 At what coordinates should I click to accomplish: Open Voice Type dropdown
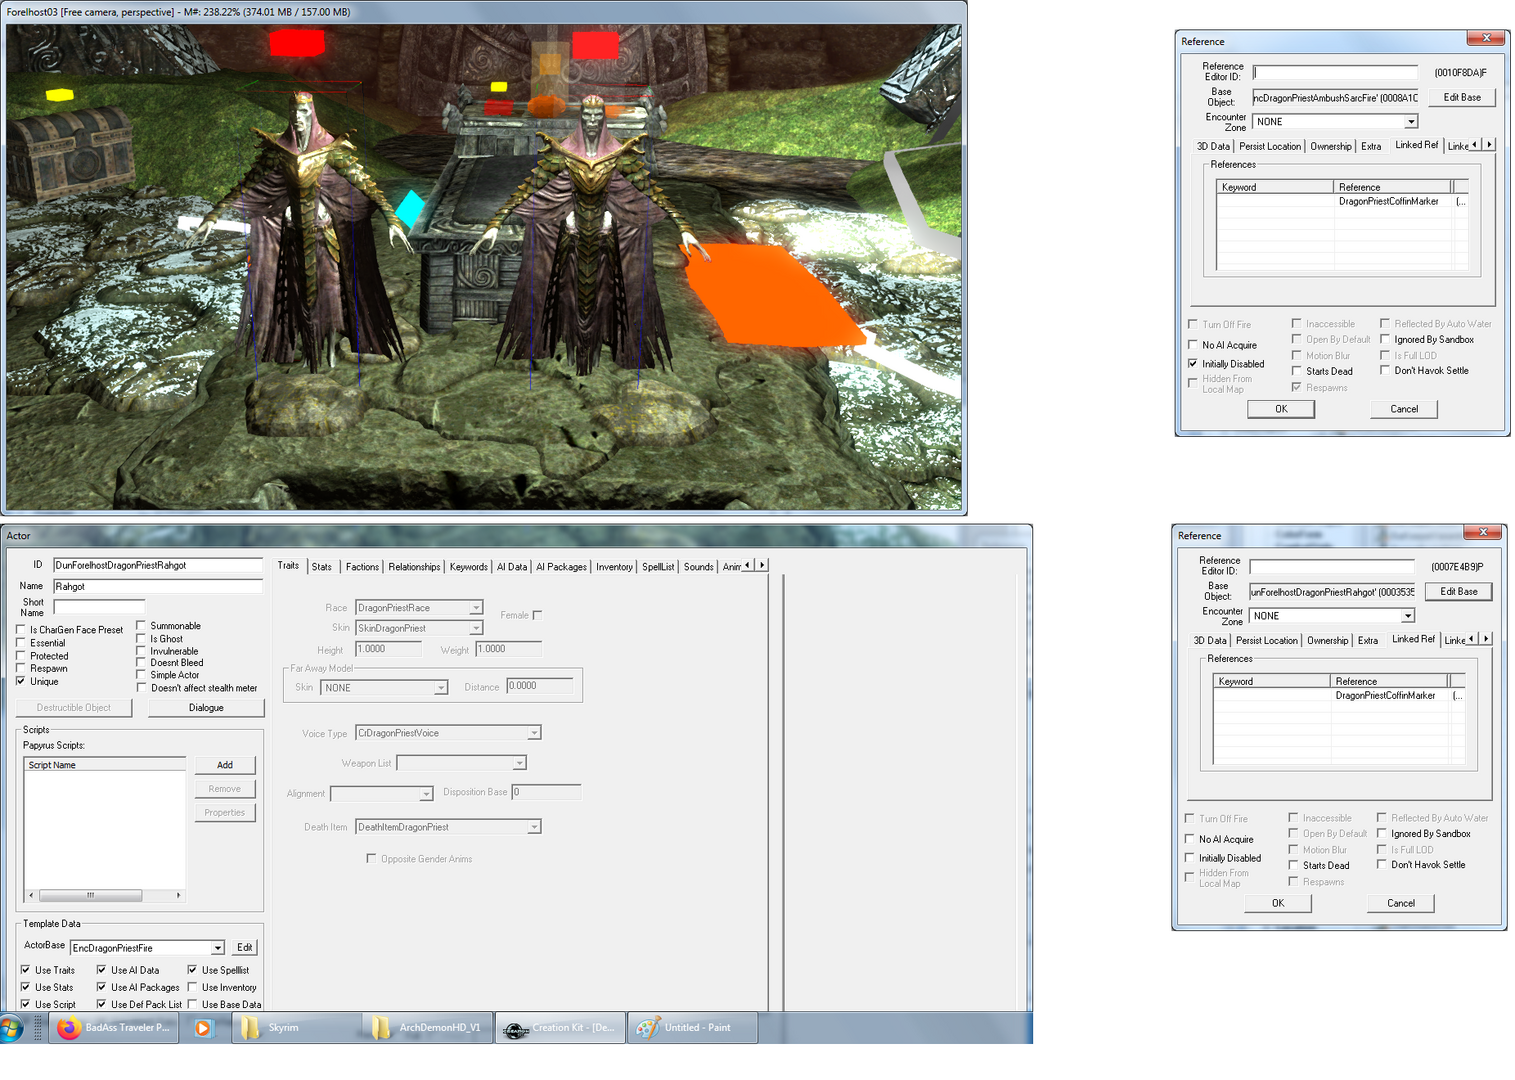click(x=534, y=733)
